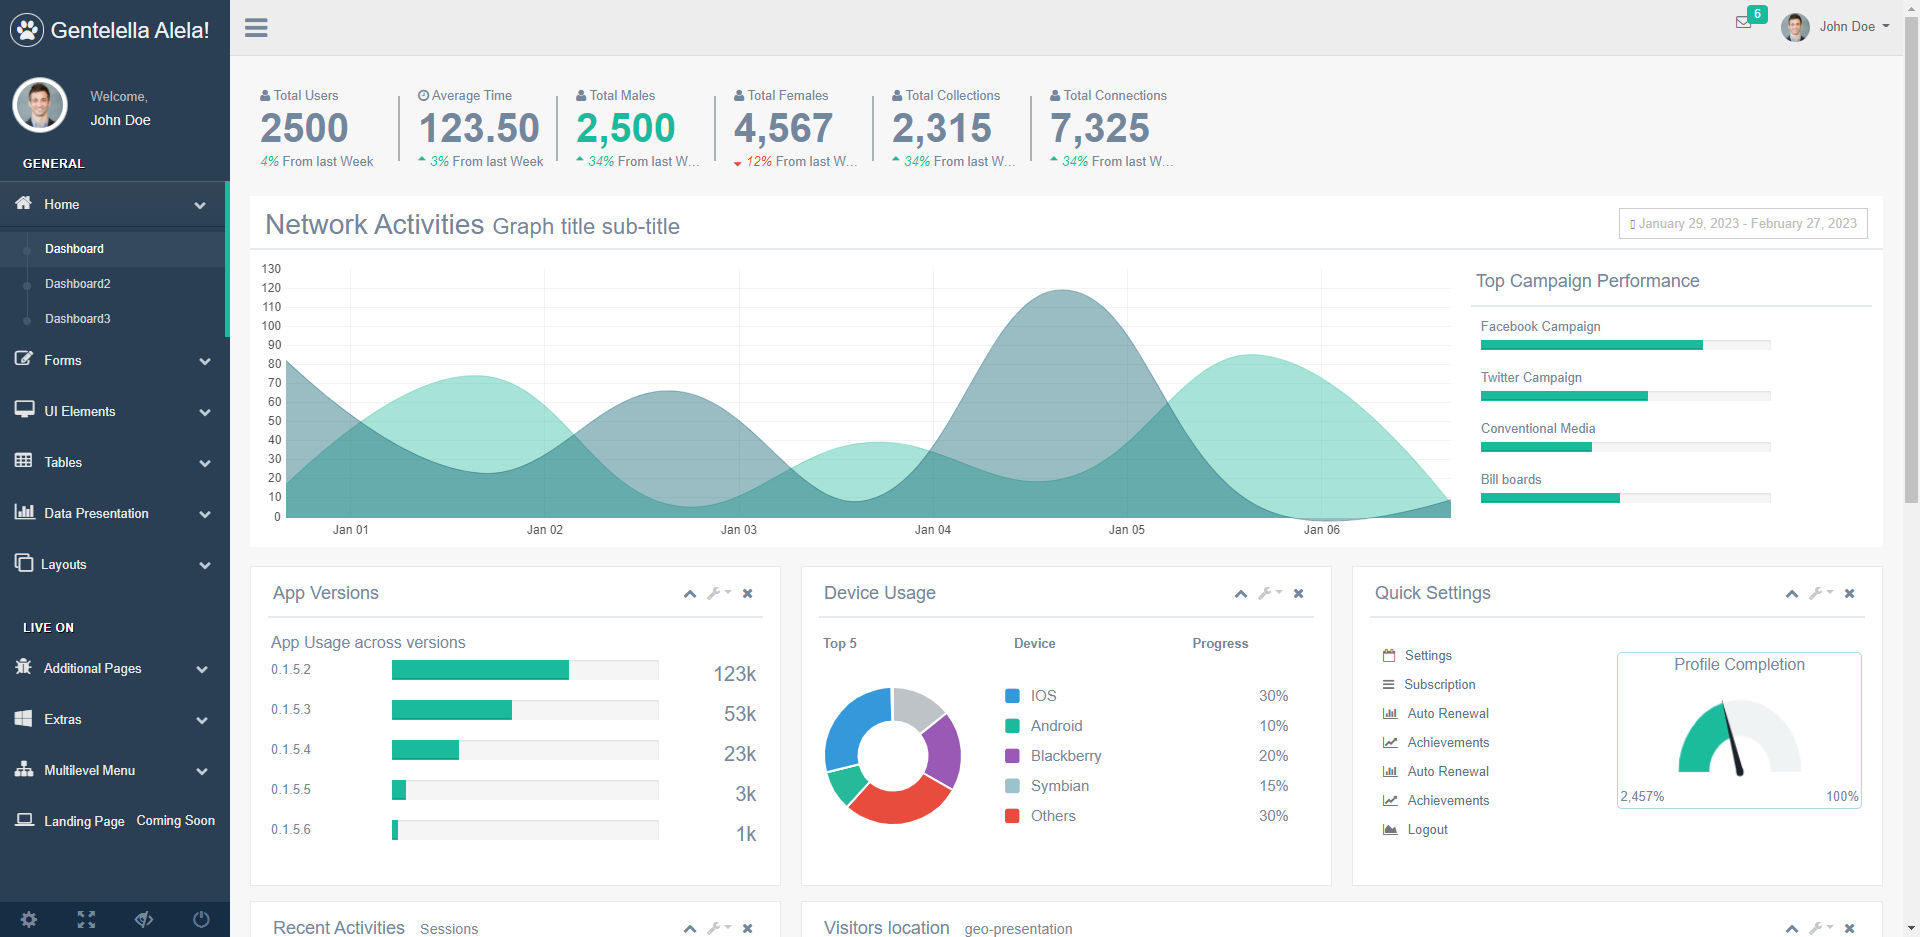Click the power logout icon in the sidebar footer

tap(201, 919)
